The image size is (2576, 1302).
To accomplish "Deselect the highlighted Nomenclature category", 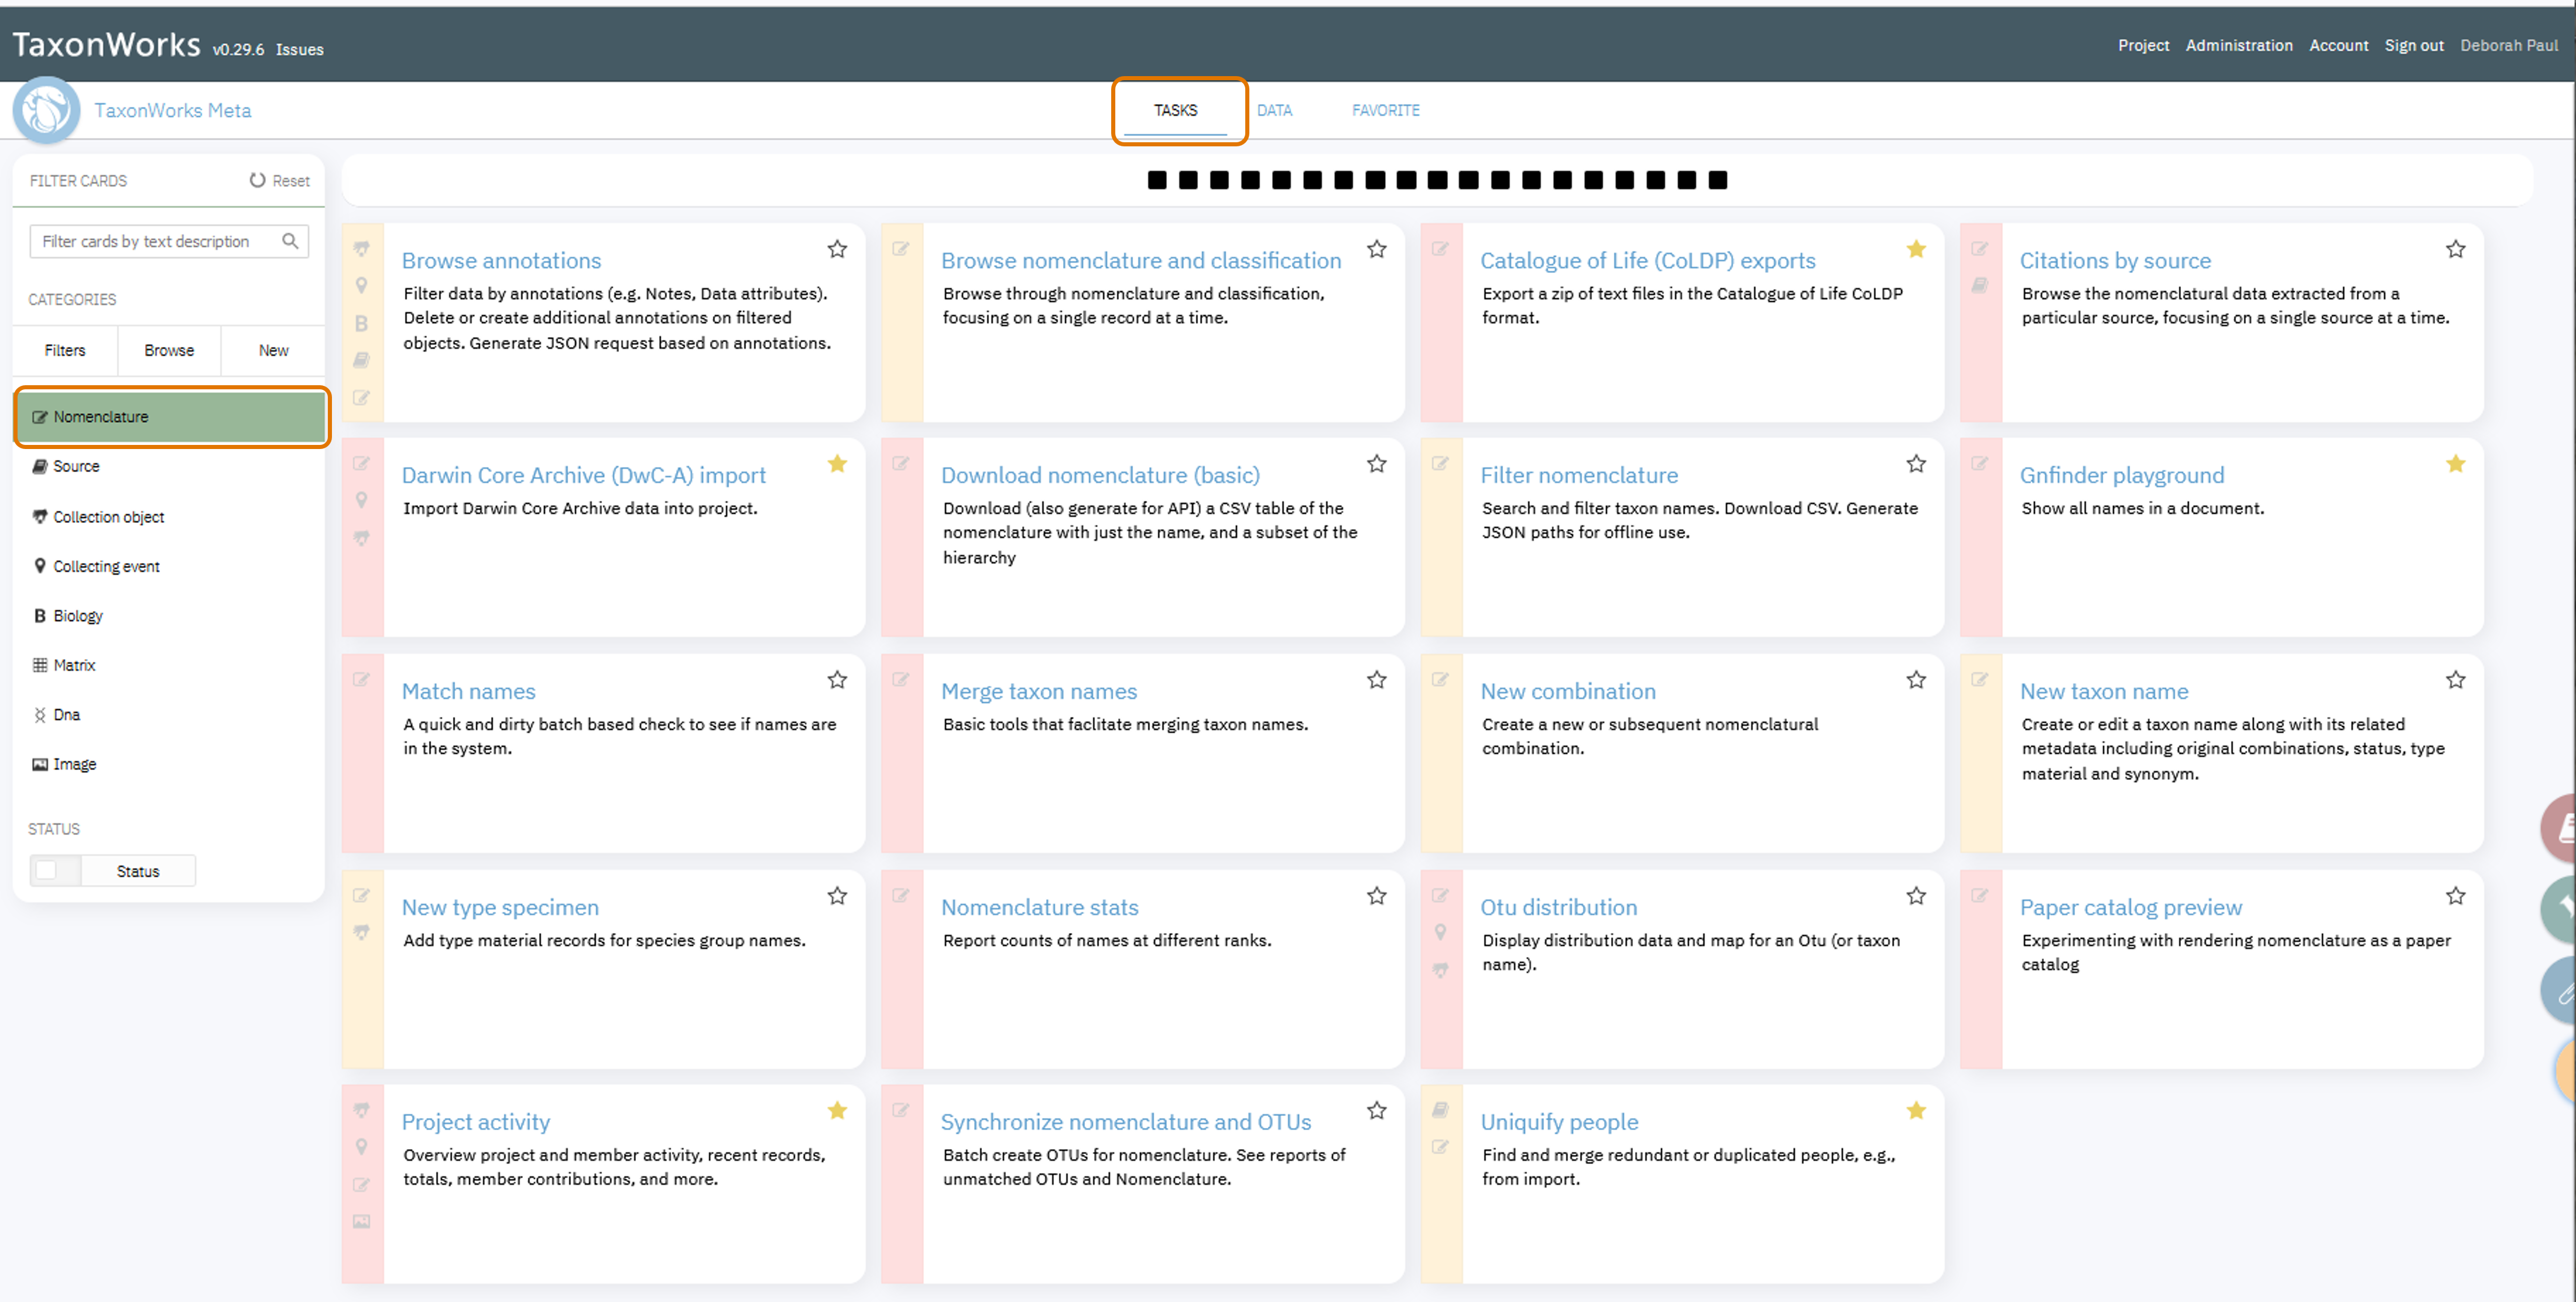I will 170,417.
